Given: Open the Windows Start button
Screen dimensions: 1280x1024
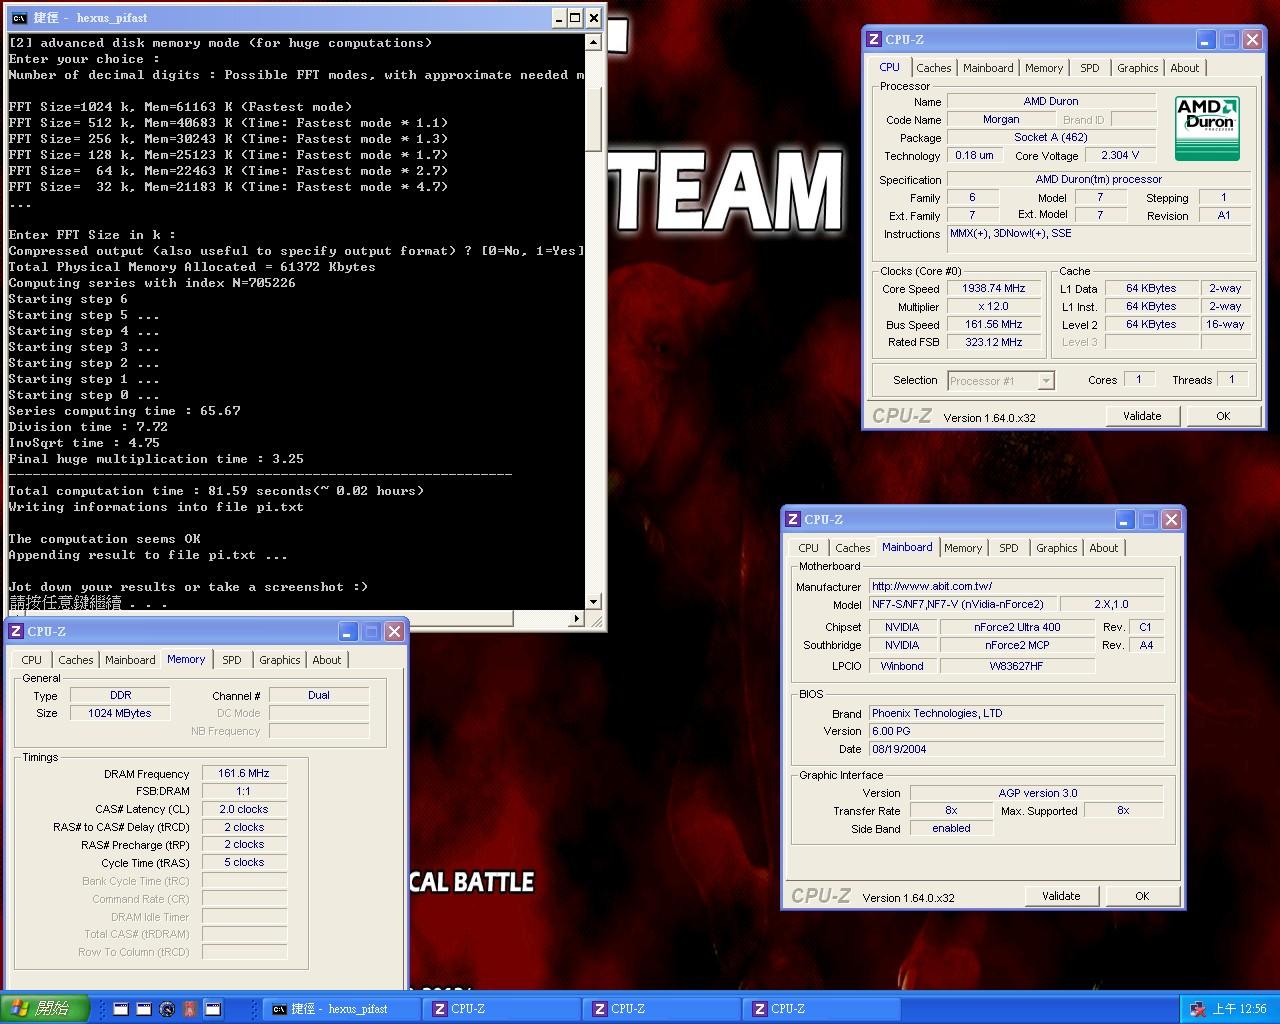Looking at the screenshot, I should click(x=45, y=1009).
